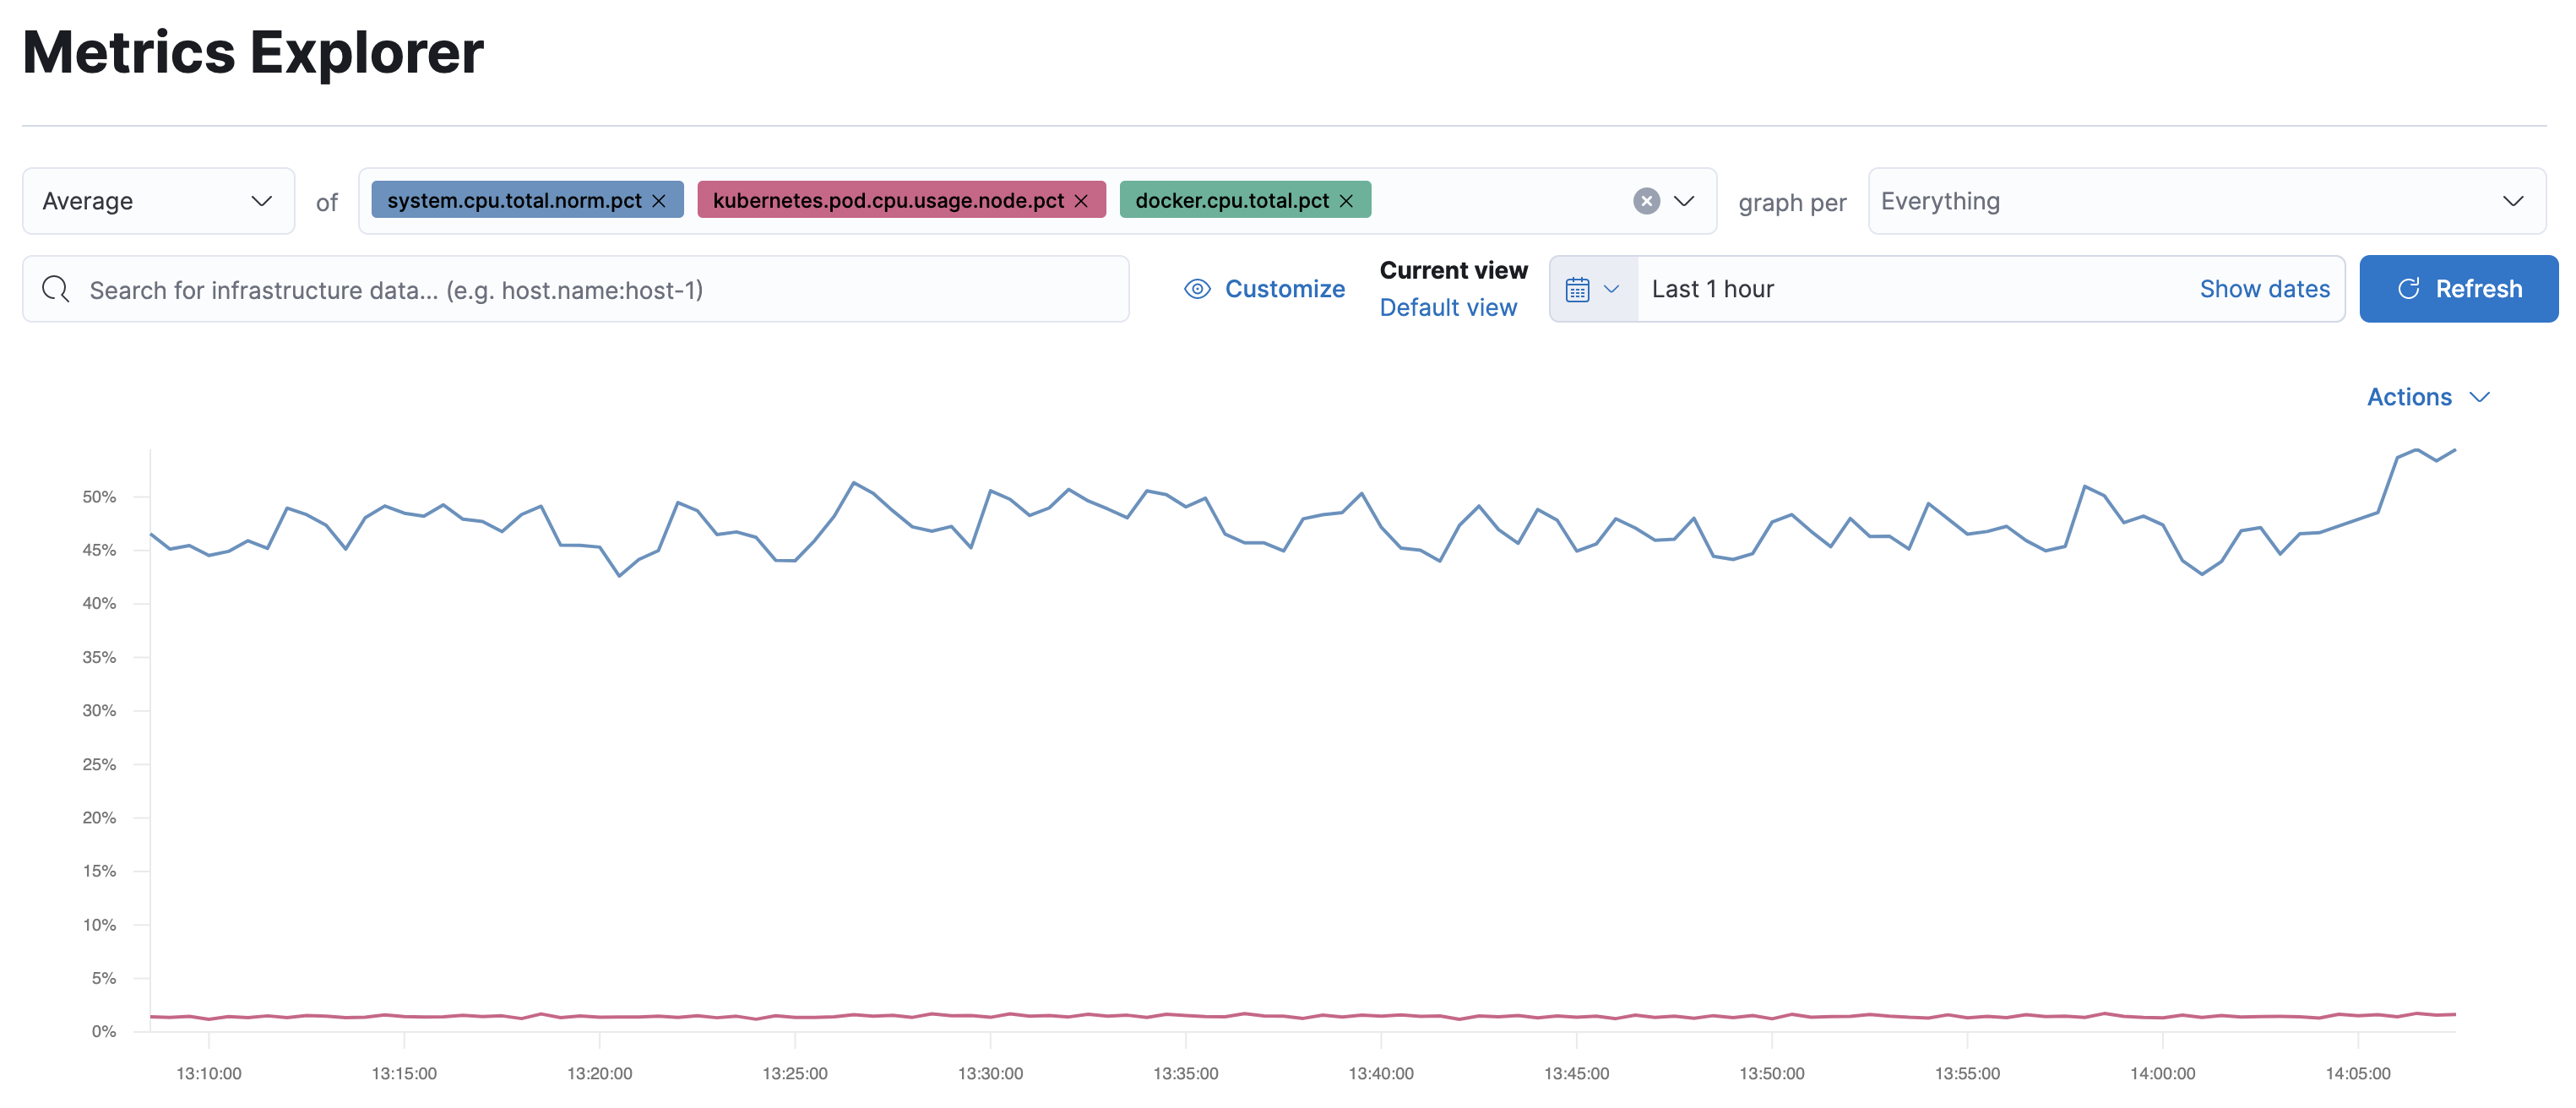The height and width of the screenshot is (1108, 2576).
Task: Open the Average aggregation dropdown
Action: tap(157, 201)
